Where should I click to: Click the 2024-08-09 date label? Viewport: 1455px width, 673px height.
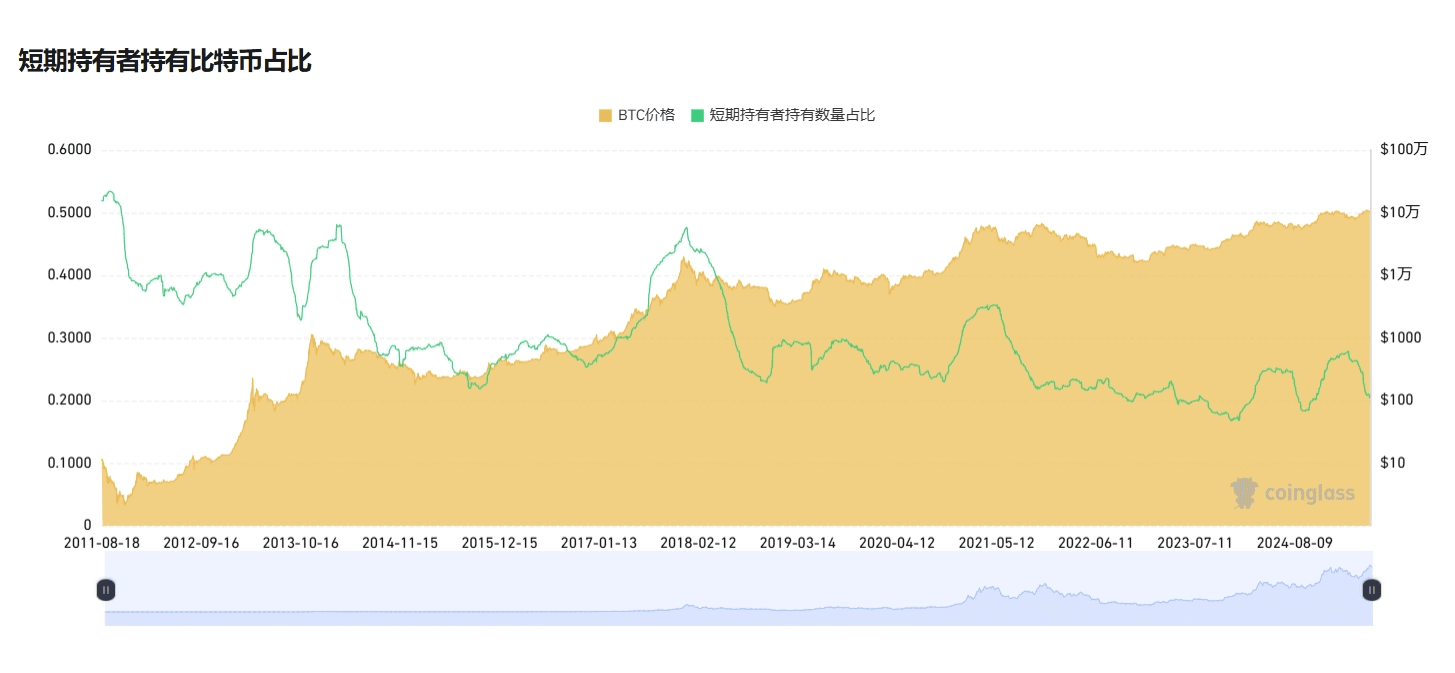1295,543
